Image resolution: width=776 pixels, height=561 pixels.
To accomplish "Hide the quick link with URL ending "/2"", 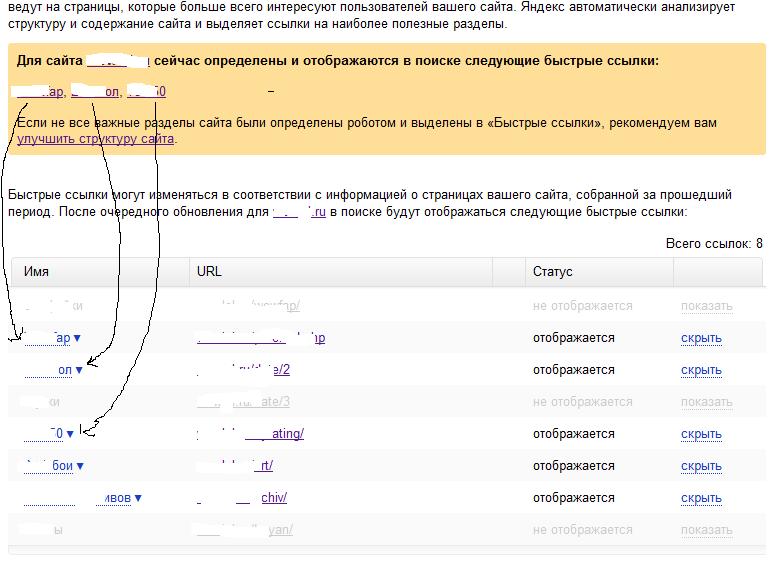I will pos(701,370).
